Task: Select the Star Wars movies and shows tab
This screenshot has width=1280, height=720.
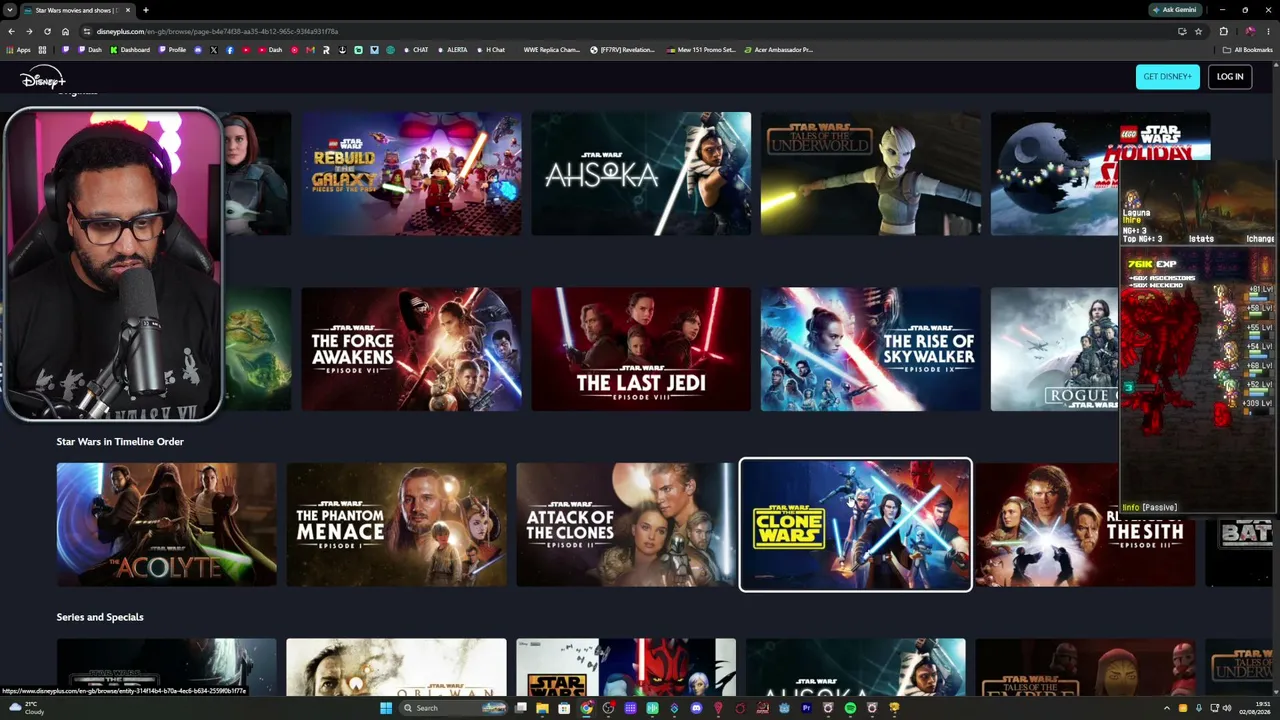Action: coord(76,10)
